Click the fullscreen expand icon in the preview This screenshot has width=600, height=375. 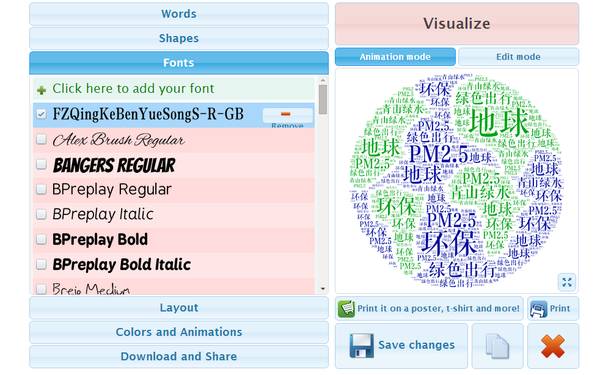click(567, 282)
